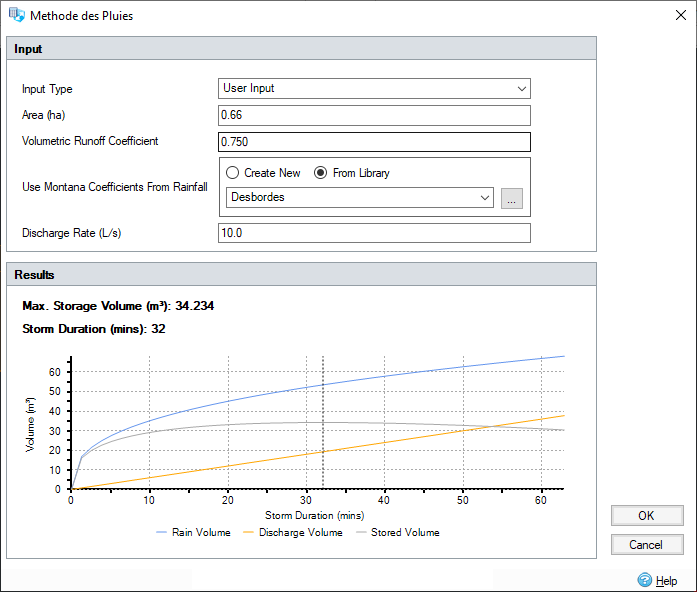The image size is (697, 592).
Task: Click the Max. Storage Volume result text
Action: click(118, 306)
